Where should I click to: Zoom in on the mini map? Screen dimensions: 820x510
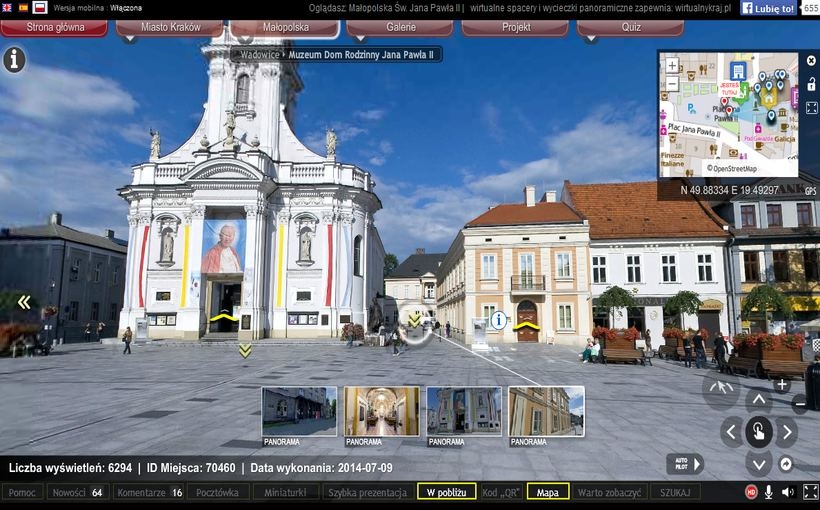coord(672,65)
